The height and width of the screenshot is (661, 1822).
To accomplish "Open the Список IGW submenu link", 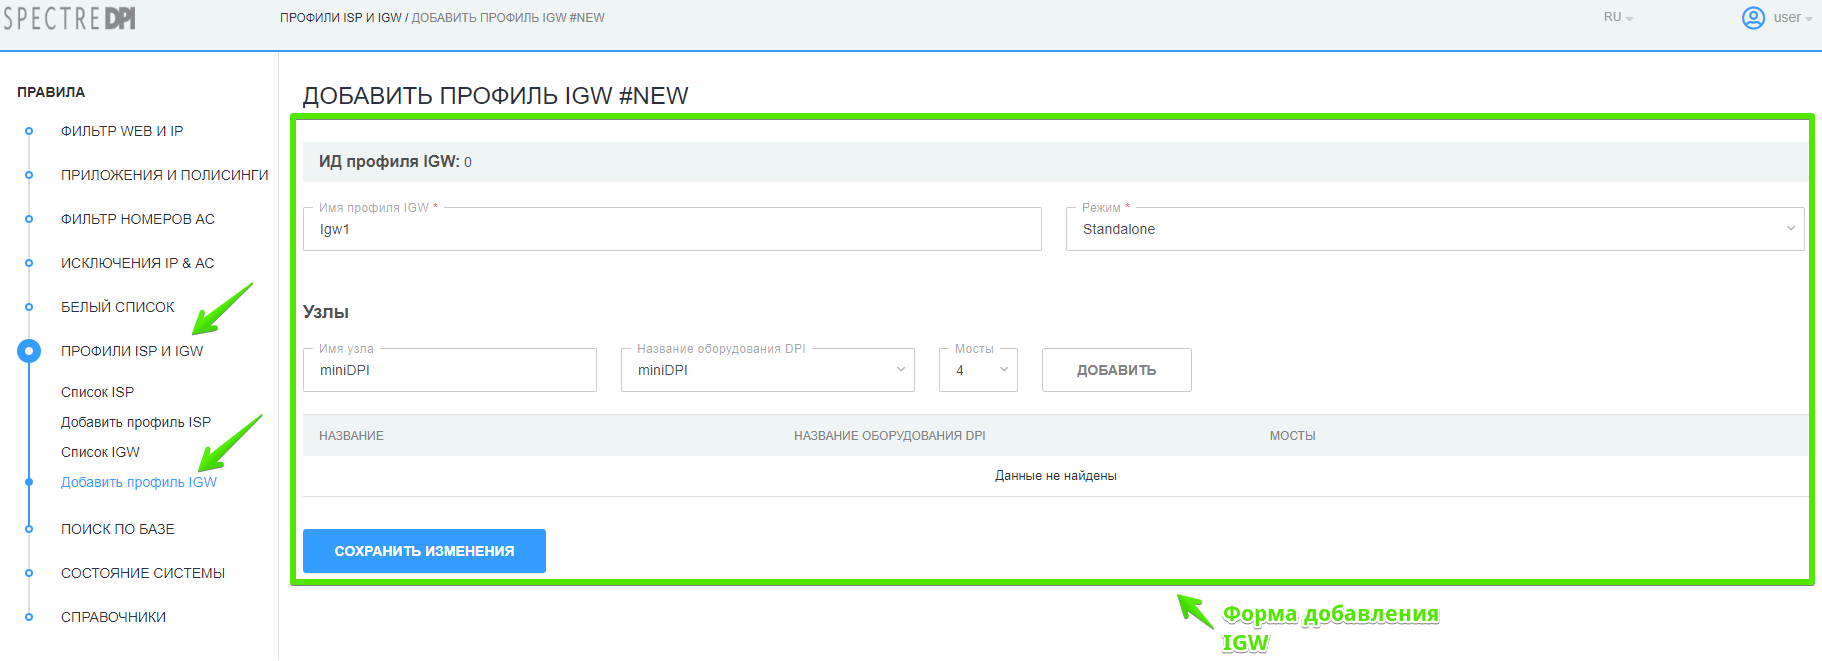I will pos(100,452).
